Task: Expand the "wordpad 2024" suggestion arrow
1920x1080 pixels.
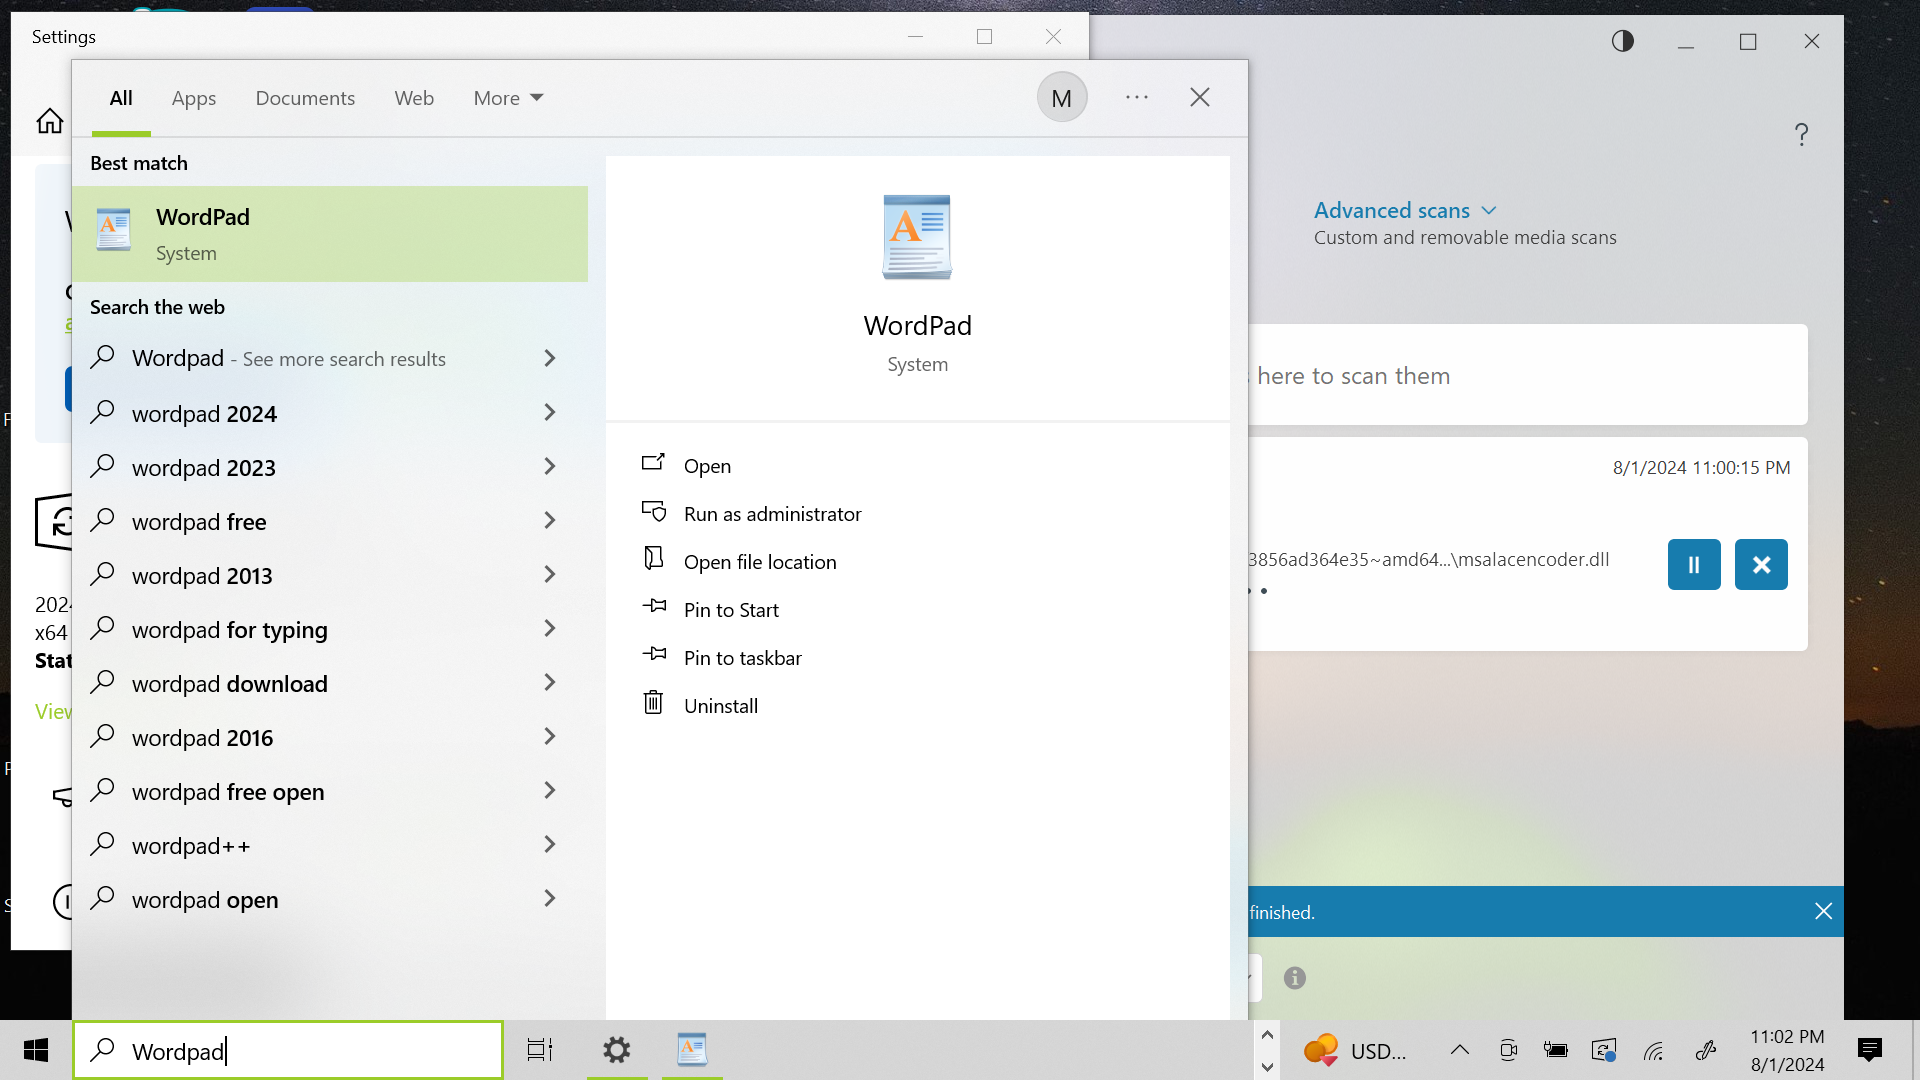Action: [x=549, y=413]
